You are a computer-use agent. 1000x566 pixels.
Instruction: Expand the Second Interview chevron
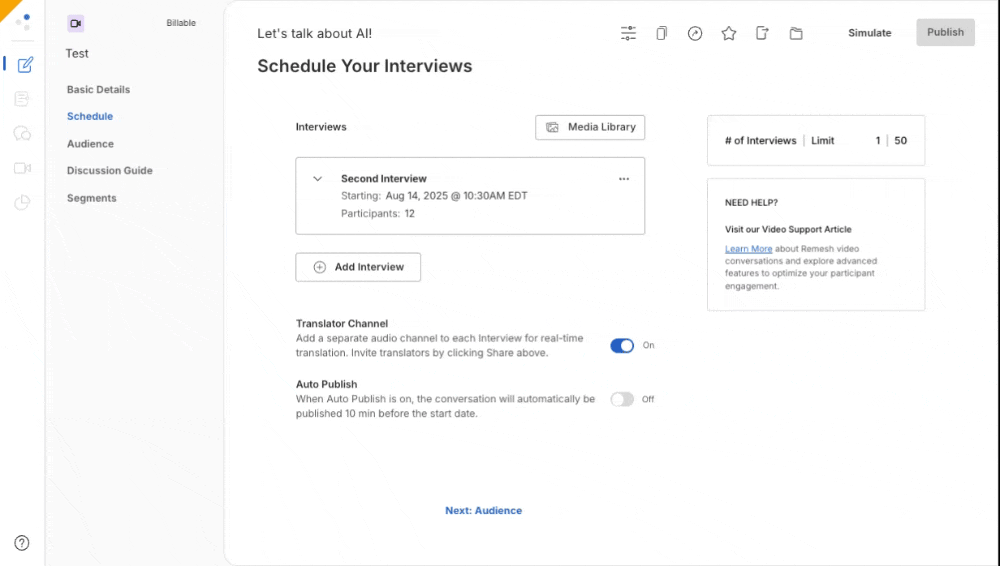pos(318,179)
